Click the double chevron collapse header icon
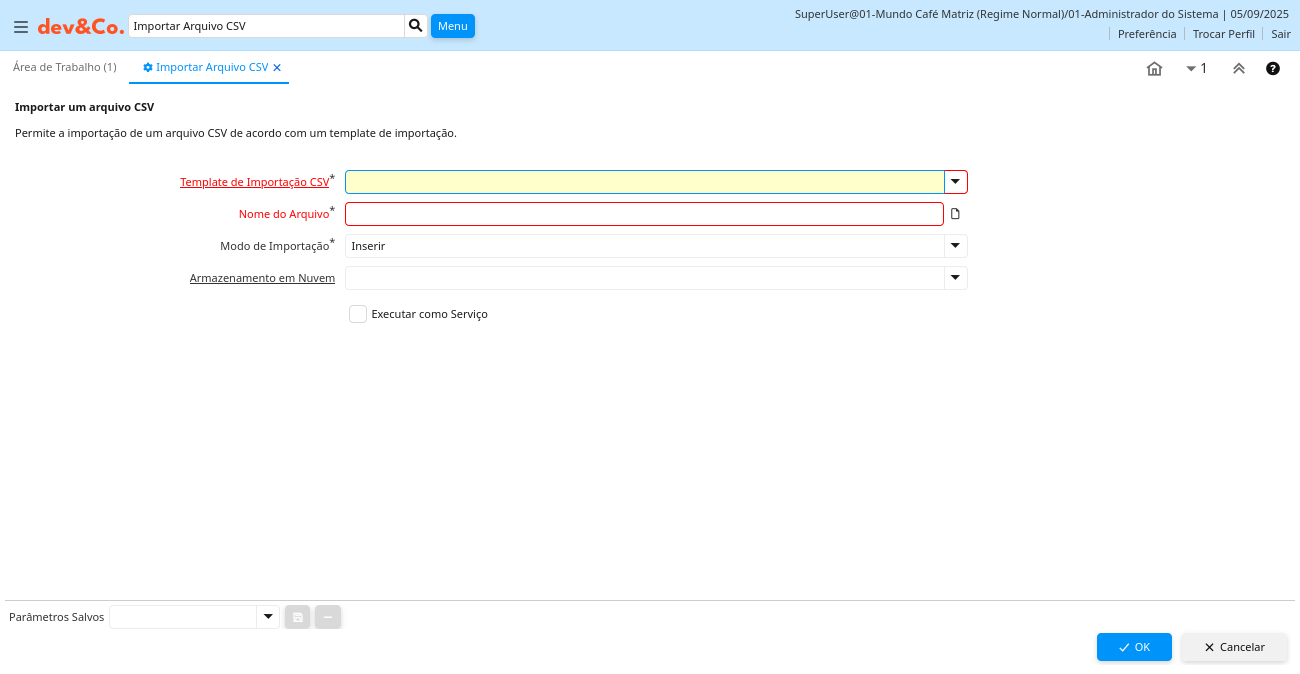The image size is (1300, 674). [x=1238, y=69]
